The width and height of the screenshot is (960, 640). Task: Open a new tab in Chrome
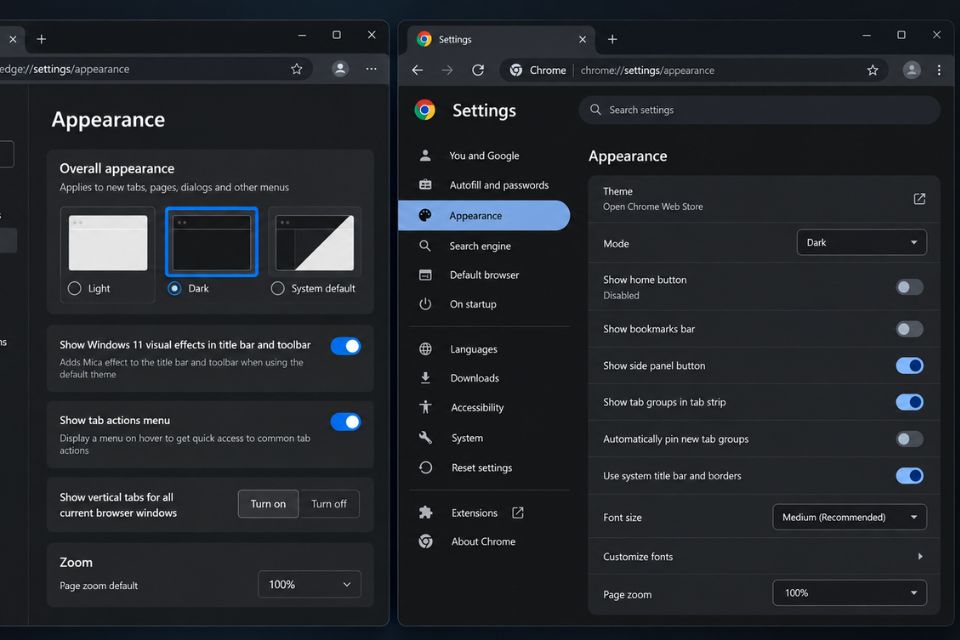pyautogui.click(x=612, y=39)
